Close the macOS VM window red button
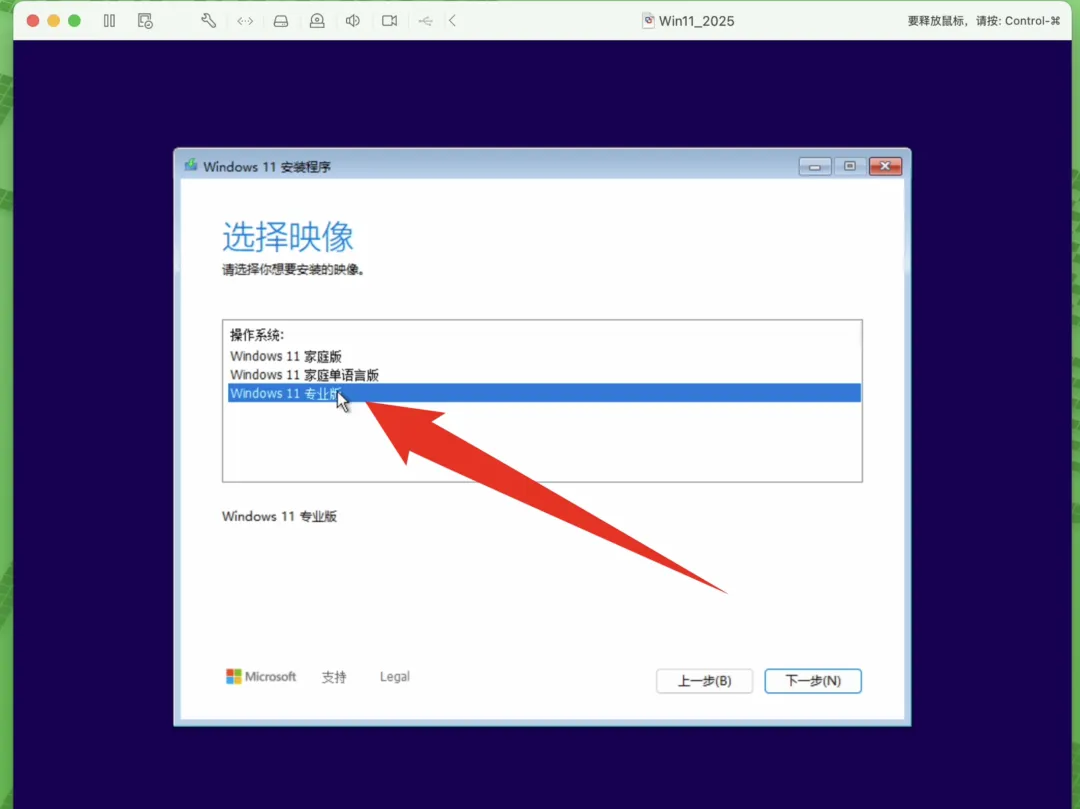Viewport: 1080px width, 809px height. pyautogui.click(x=32, y=21)
